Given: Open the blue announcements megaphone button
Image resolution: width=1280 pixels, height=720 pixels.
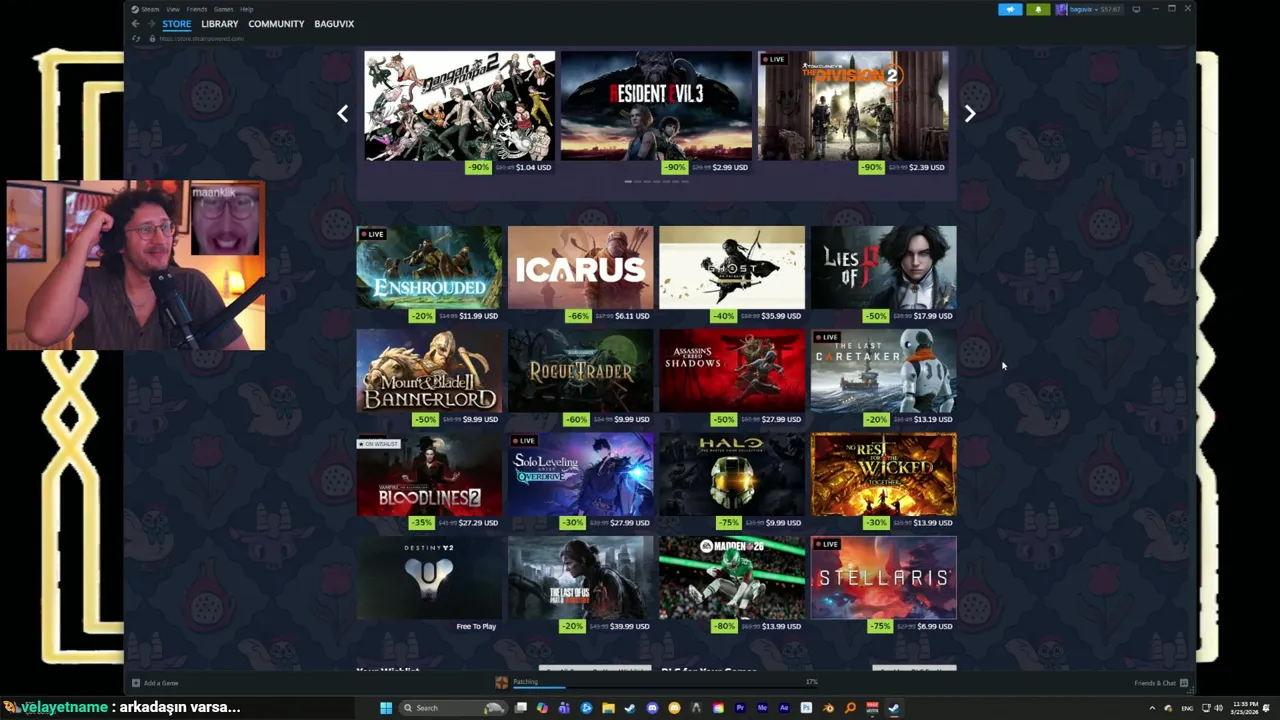Looking at the screenshot, I should 1010,9.
